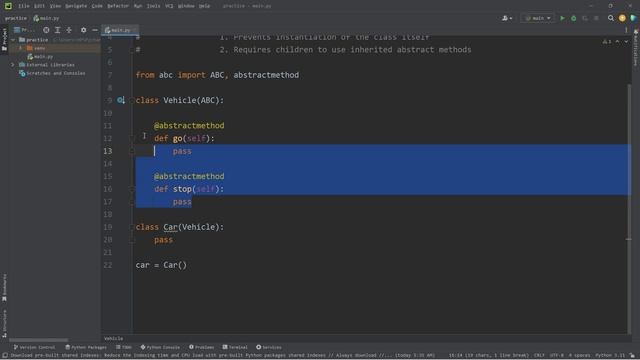The width and height of the screenshot is (640, 360).
Task: Click the status bar tool-window quick access icon
Action: tap(4, 355)
